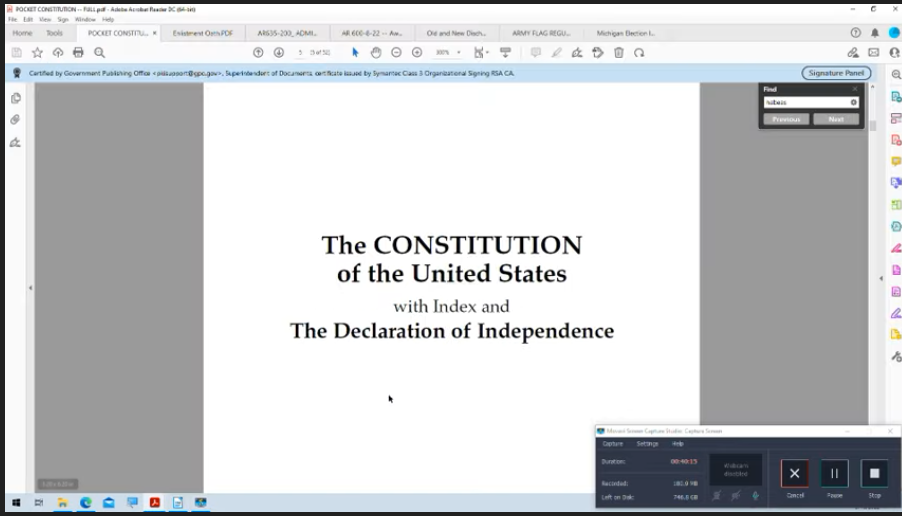This screenshot has width=902, height=516.
Task: Open Capture menu in capture window
Action: pyautogui.click(x=613, y=444)
